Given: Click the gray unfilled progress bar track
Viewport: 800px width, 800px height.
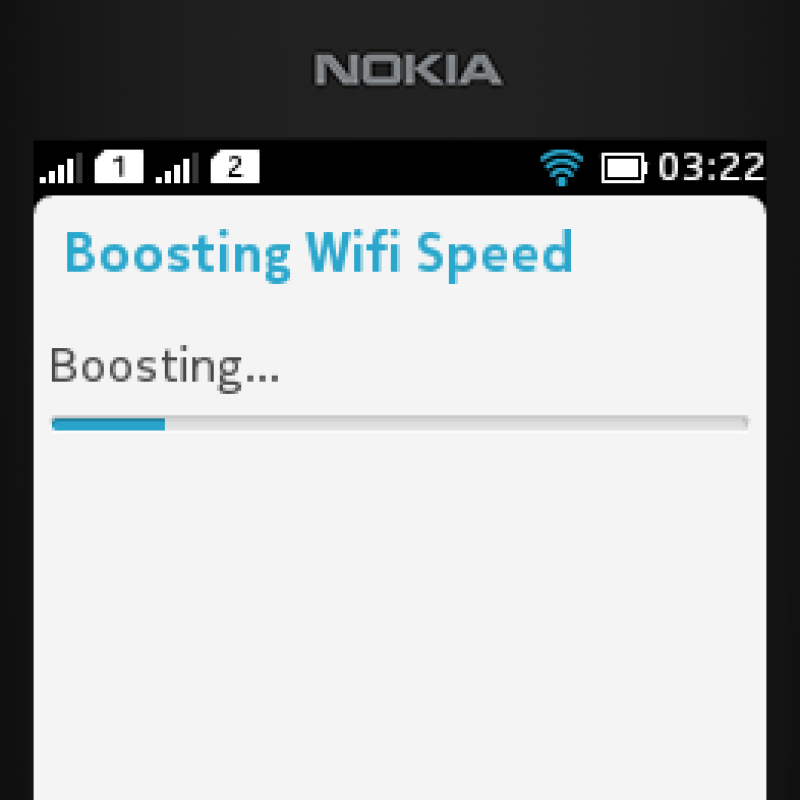Looking at the screenshot, I should (x=456, y=423).
